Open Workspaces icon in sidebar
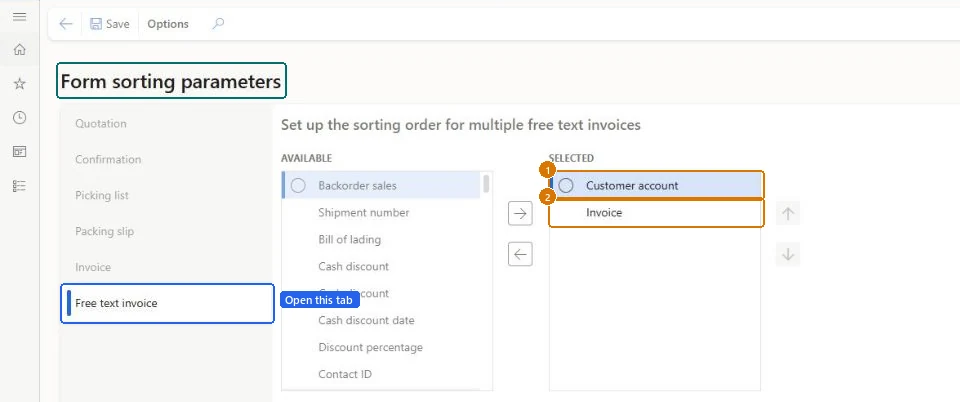The width and height of the screenshot is (960, 402). point(20,152)
